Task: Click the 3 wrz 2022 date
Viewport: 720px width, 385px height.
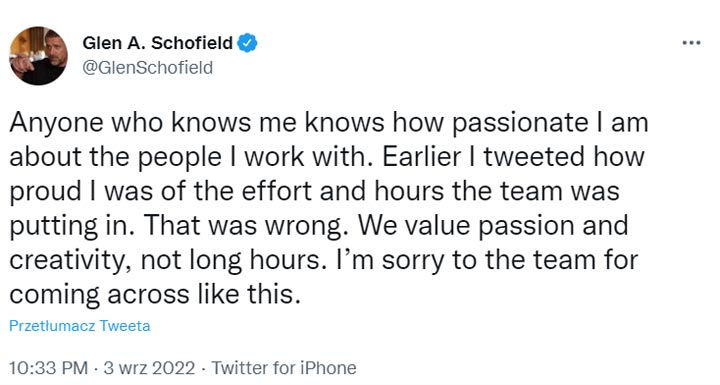Action: [x=149, y=368]
